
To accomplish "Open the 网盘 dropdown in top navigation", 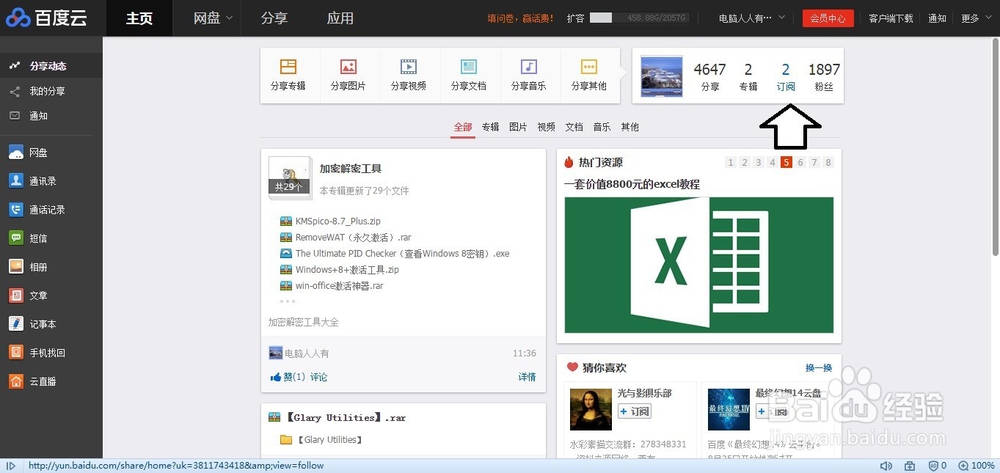I will (213, 18).
